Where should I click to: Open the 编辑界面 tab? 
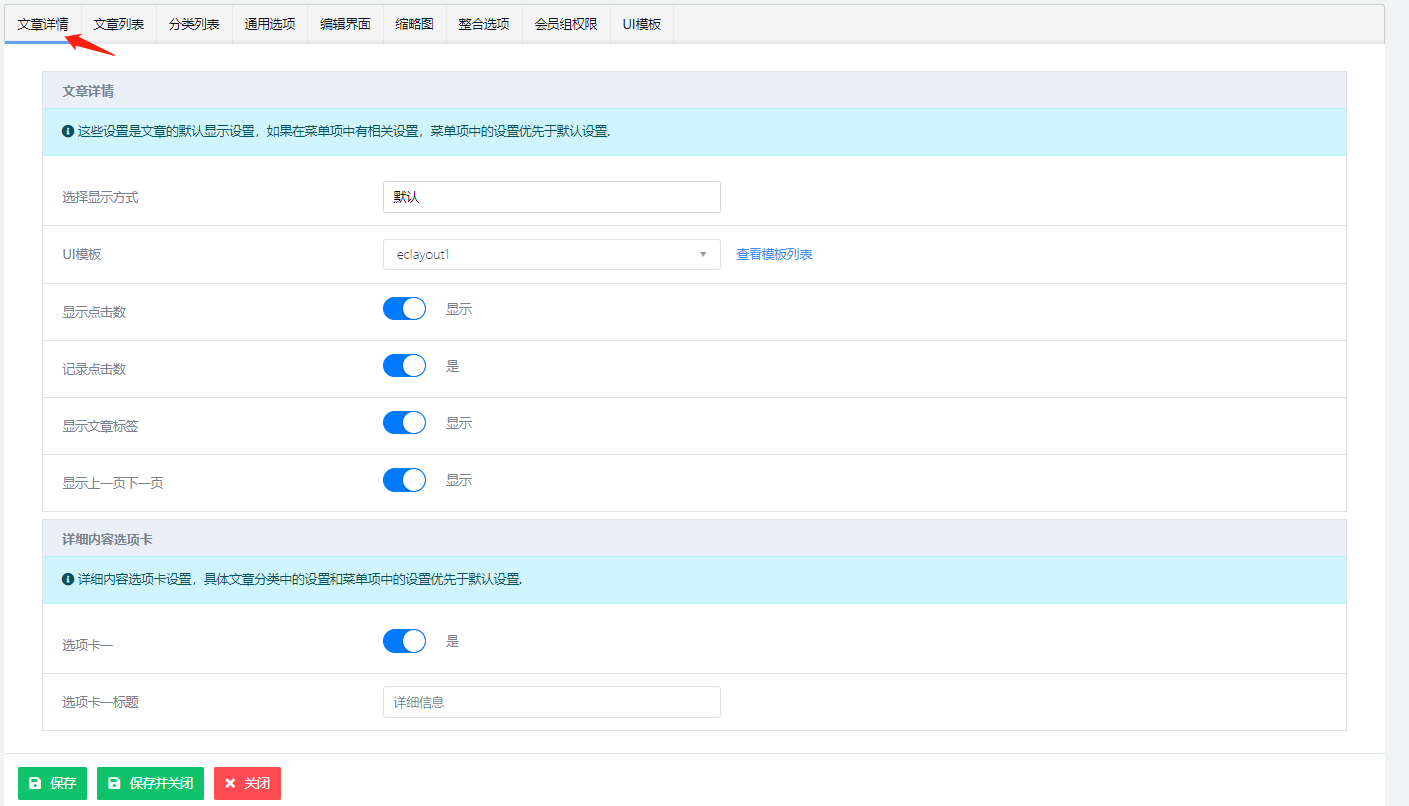(345, 24)
